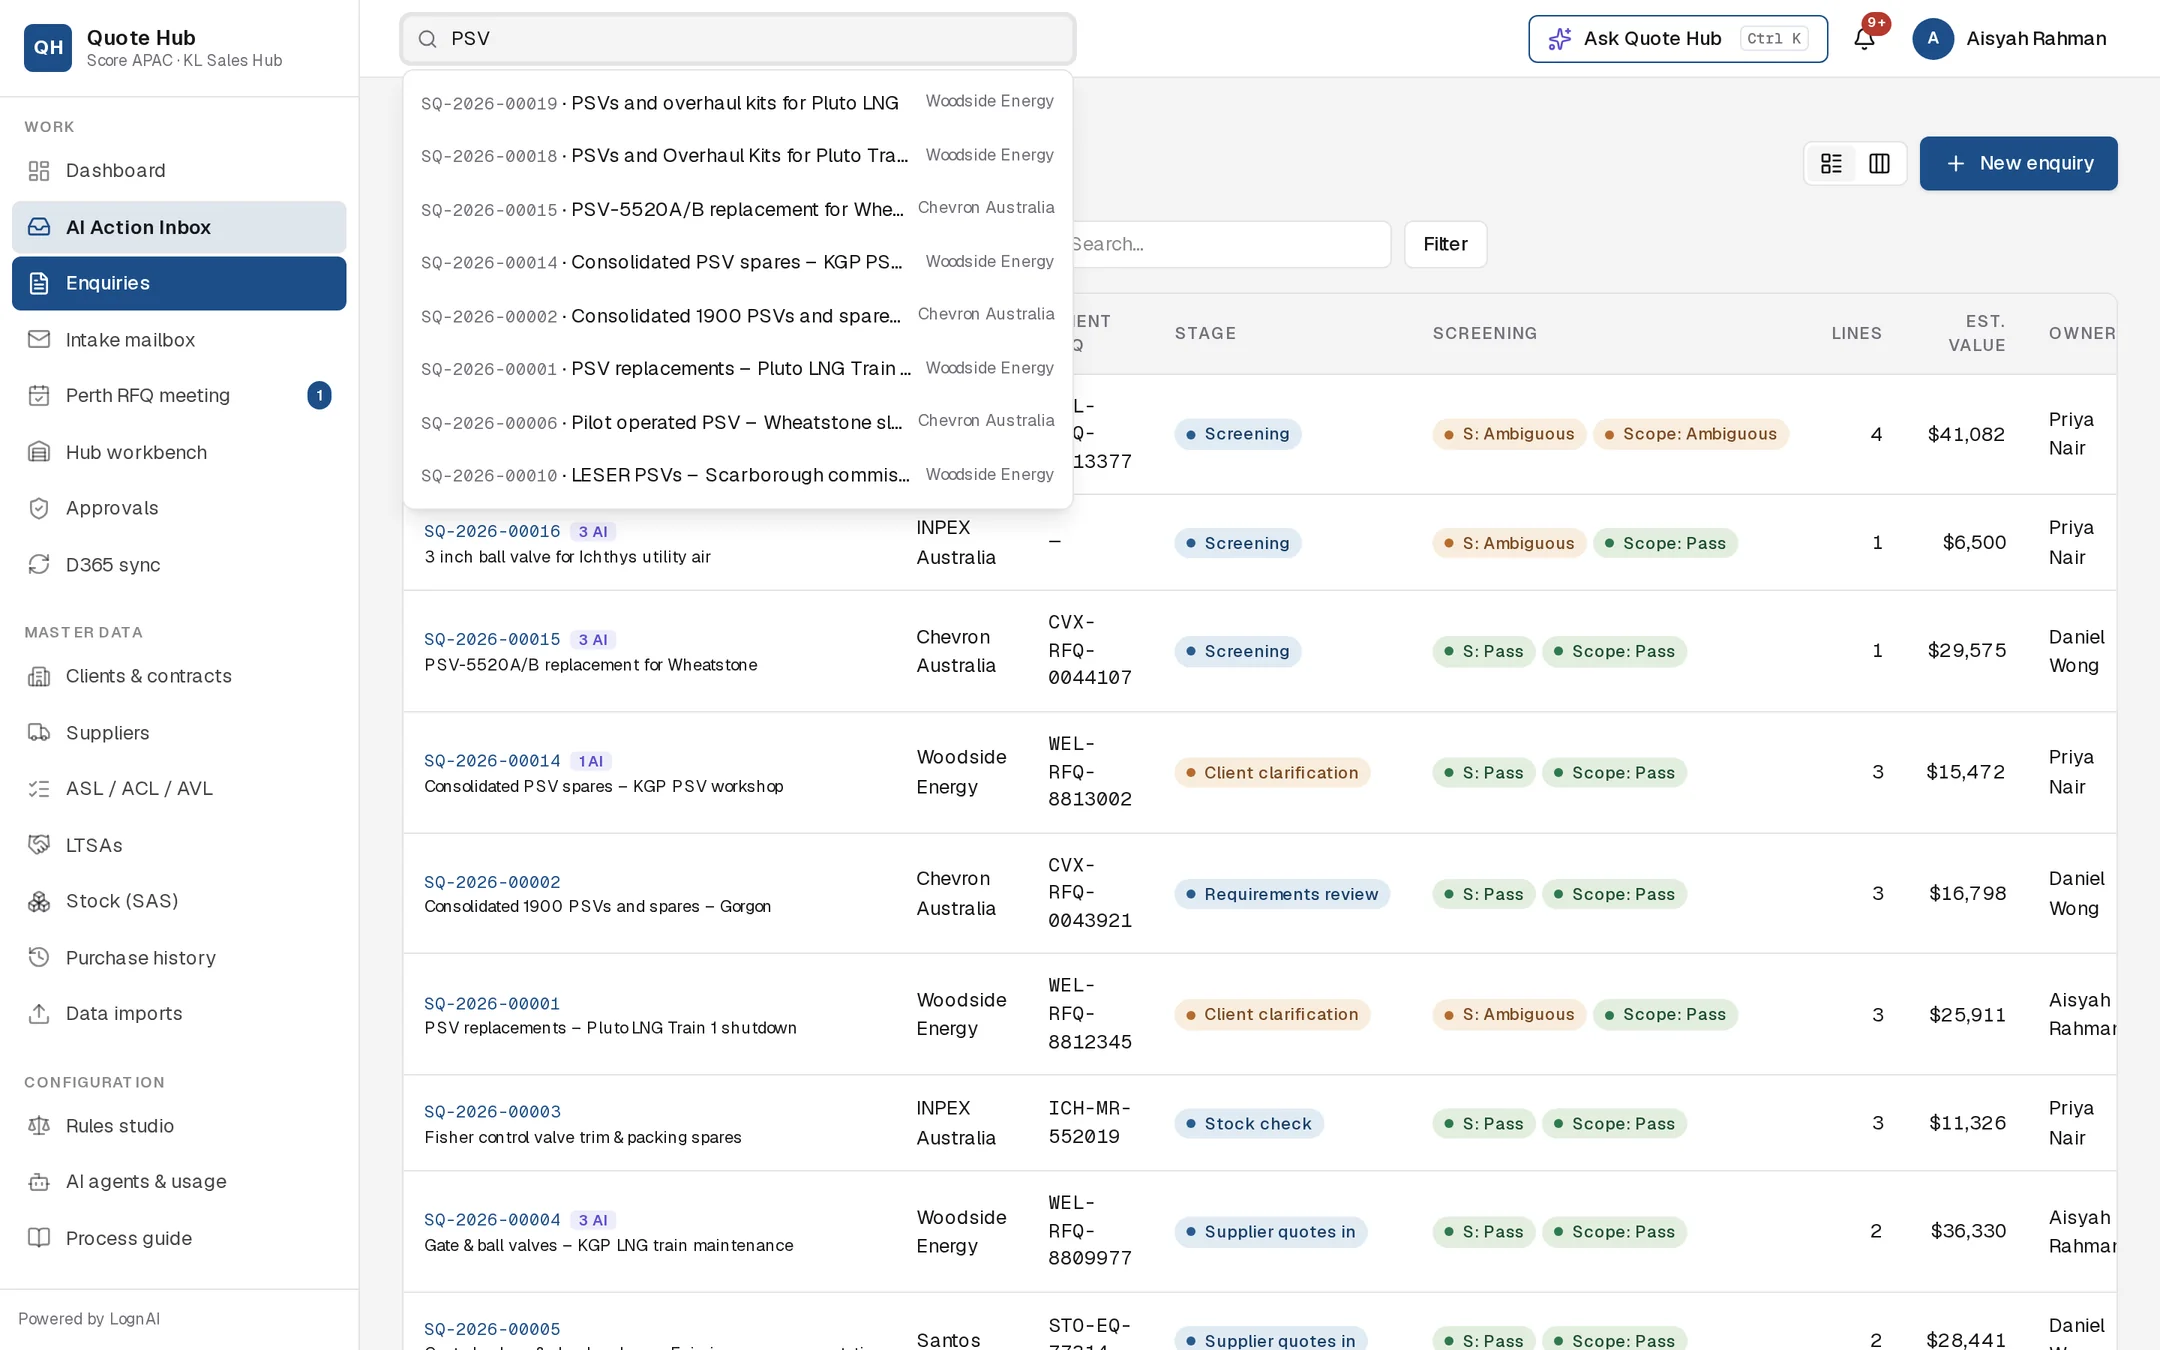Click the Approvals shield icon
Viewport: 2160px width, 1350px height.
[x=39, y=508]
